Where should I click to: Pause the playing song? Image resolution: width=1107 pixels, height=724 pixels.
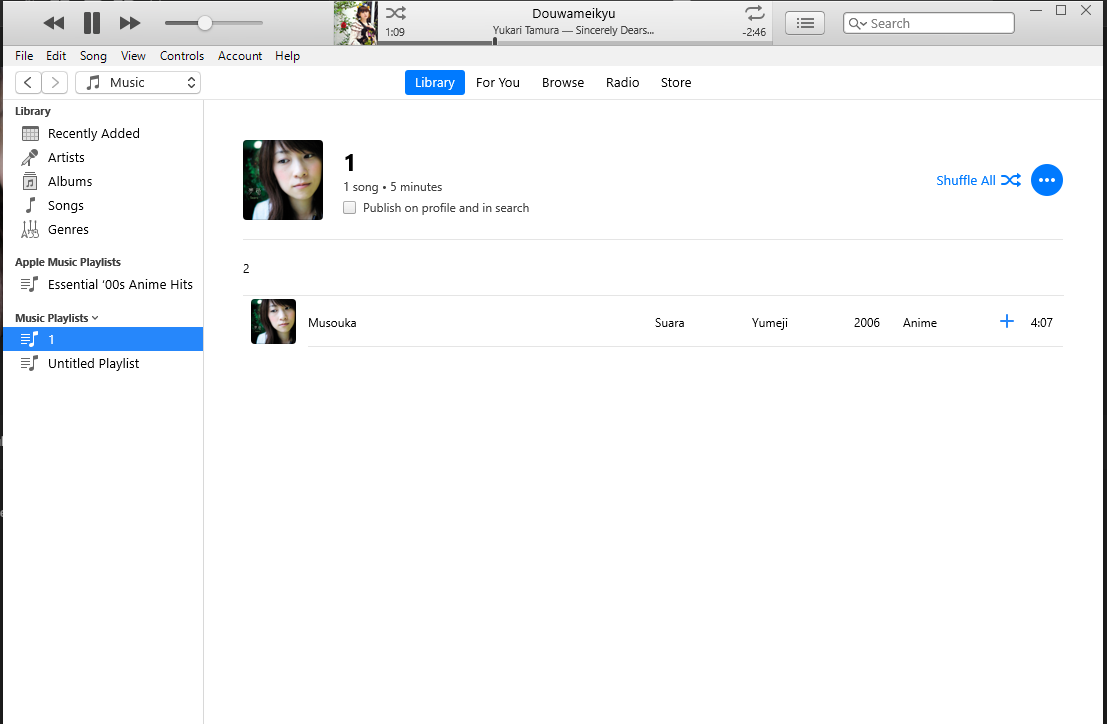click(92, 23)
